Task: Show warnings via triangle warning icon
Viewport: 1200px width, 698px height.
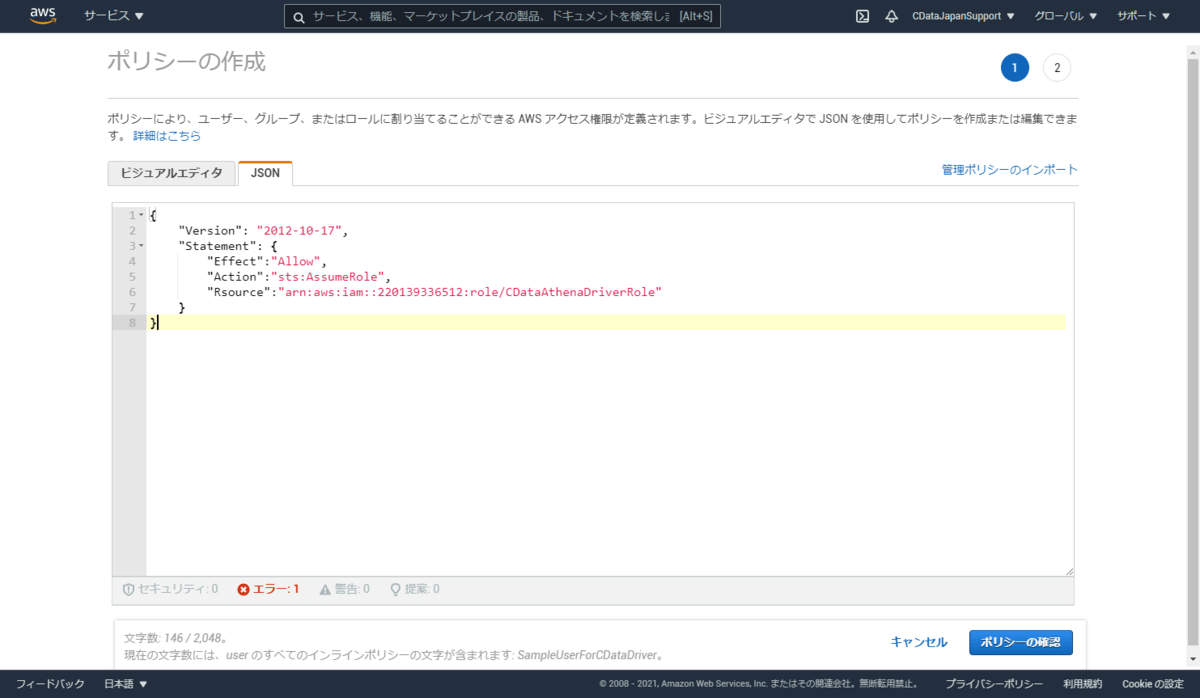Action: (325, 589)
